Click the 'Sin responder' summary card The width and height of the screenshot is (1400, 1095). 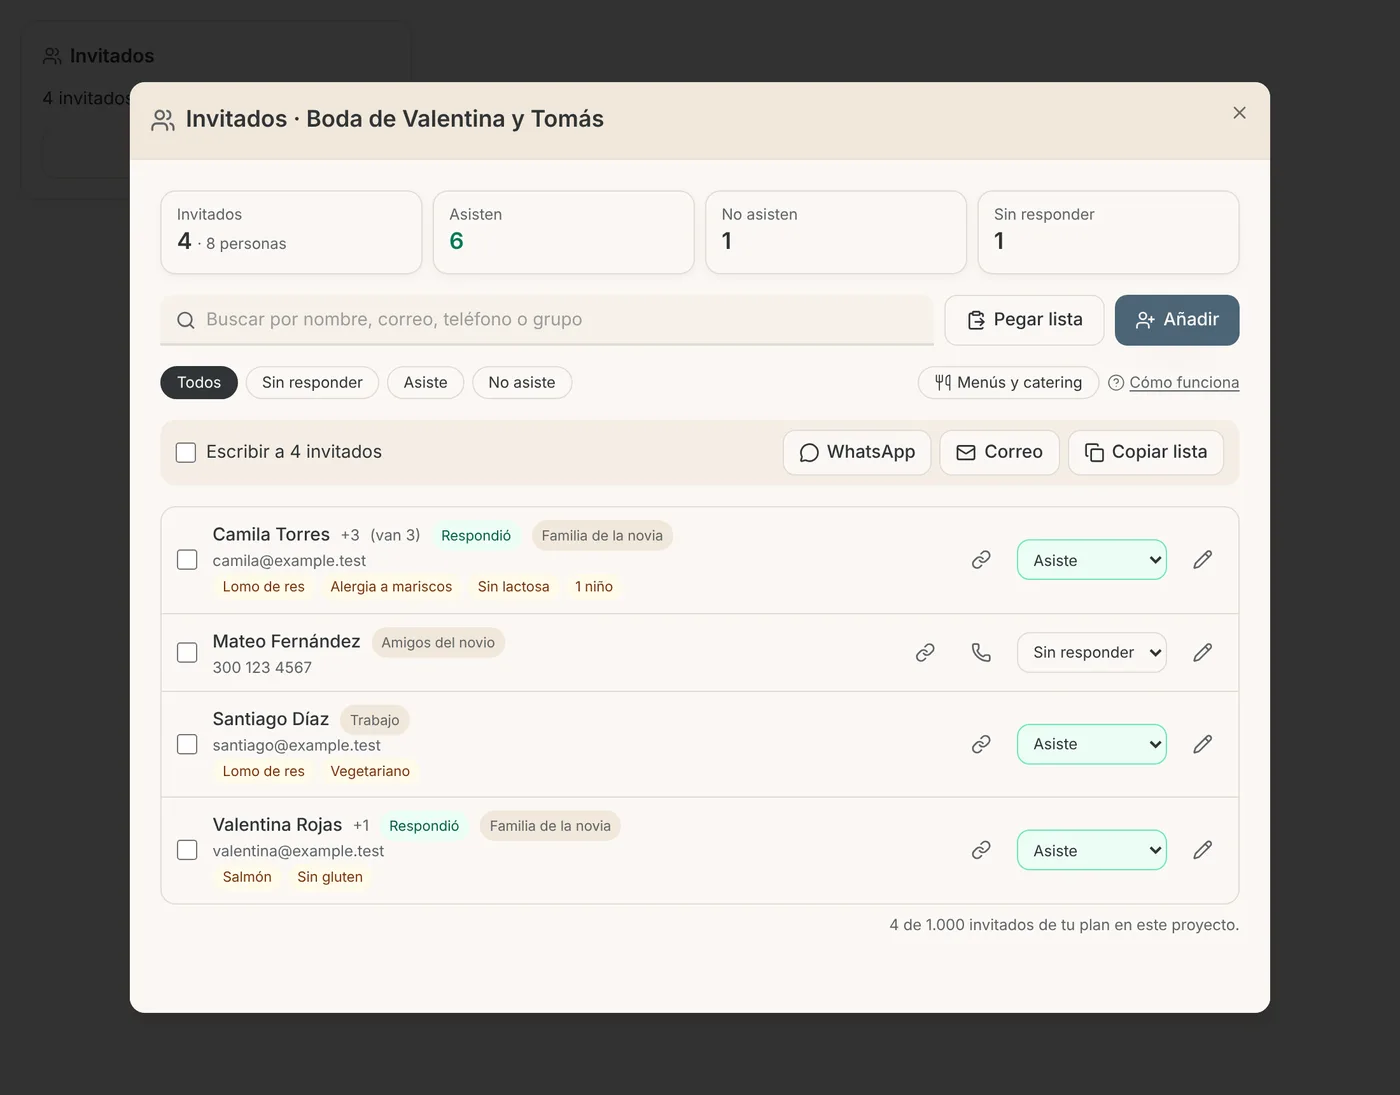pyautogui.click(x=1108, y=232)
